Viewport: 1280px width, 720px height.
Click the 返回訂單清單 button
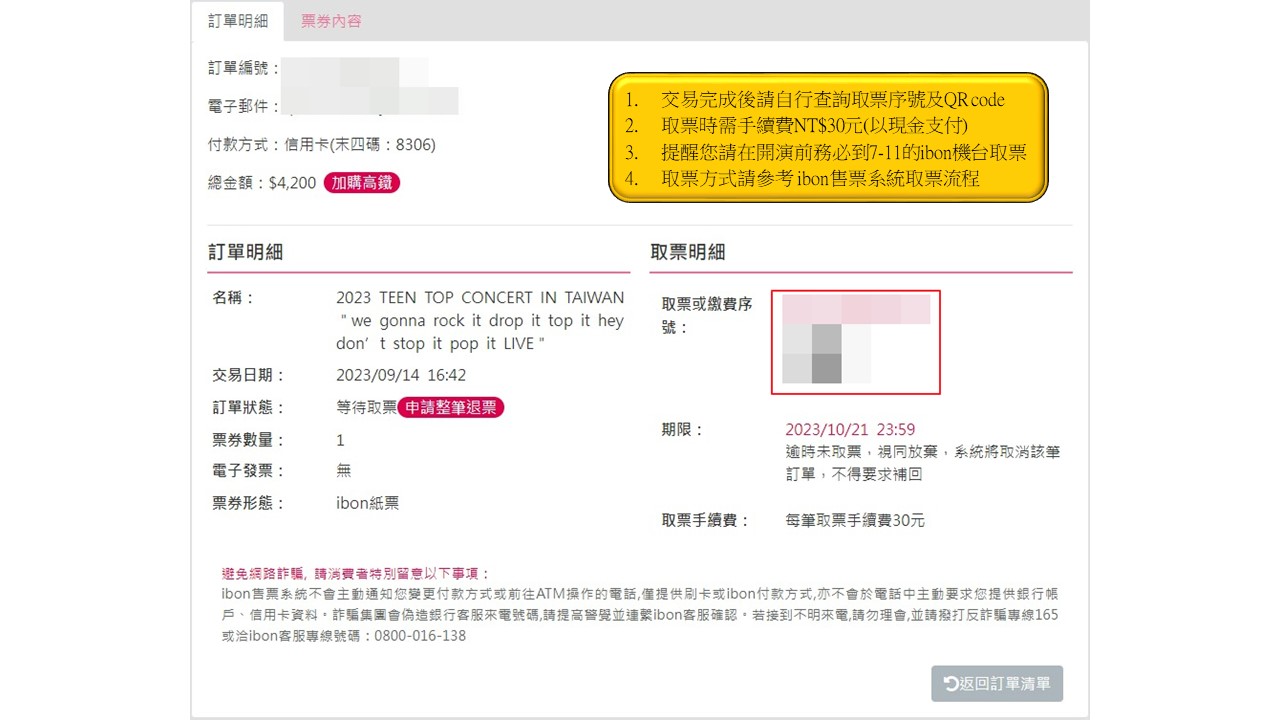[x=996, y=684]
